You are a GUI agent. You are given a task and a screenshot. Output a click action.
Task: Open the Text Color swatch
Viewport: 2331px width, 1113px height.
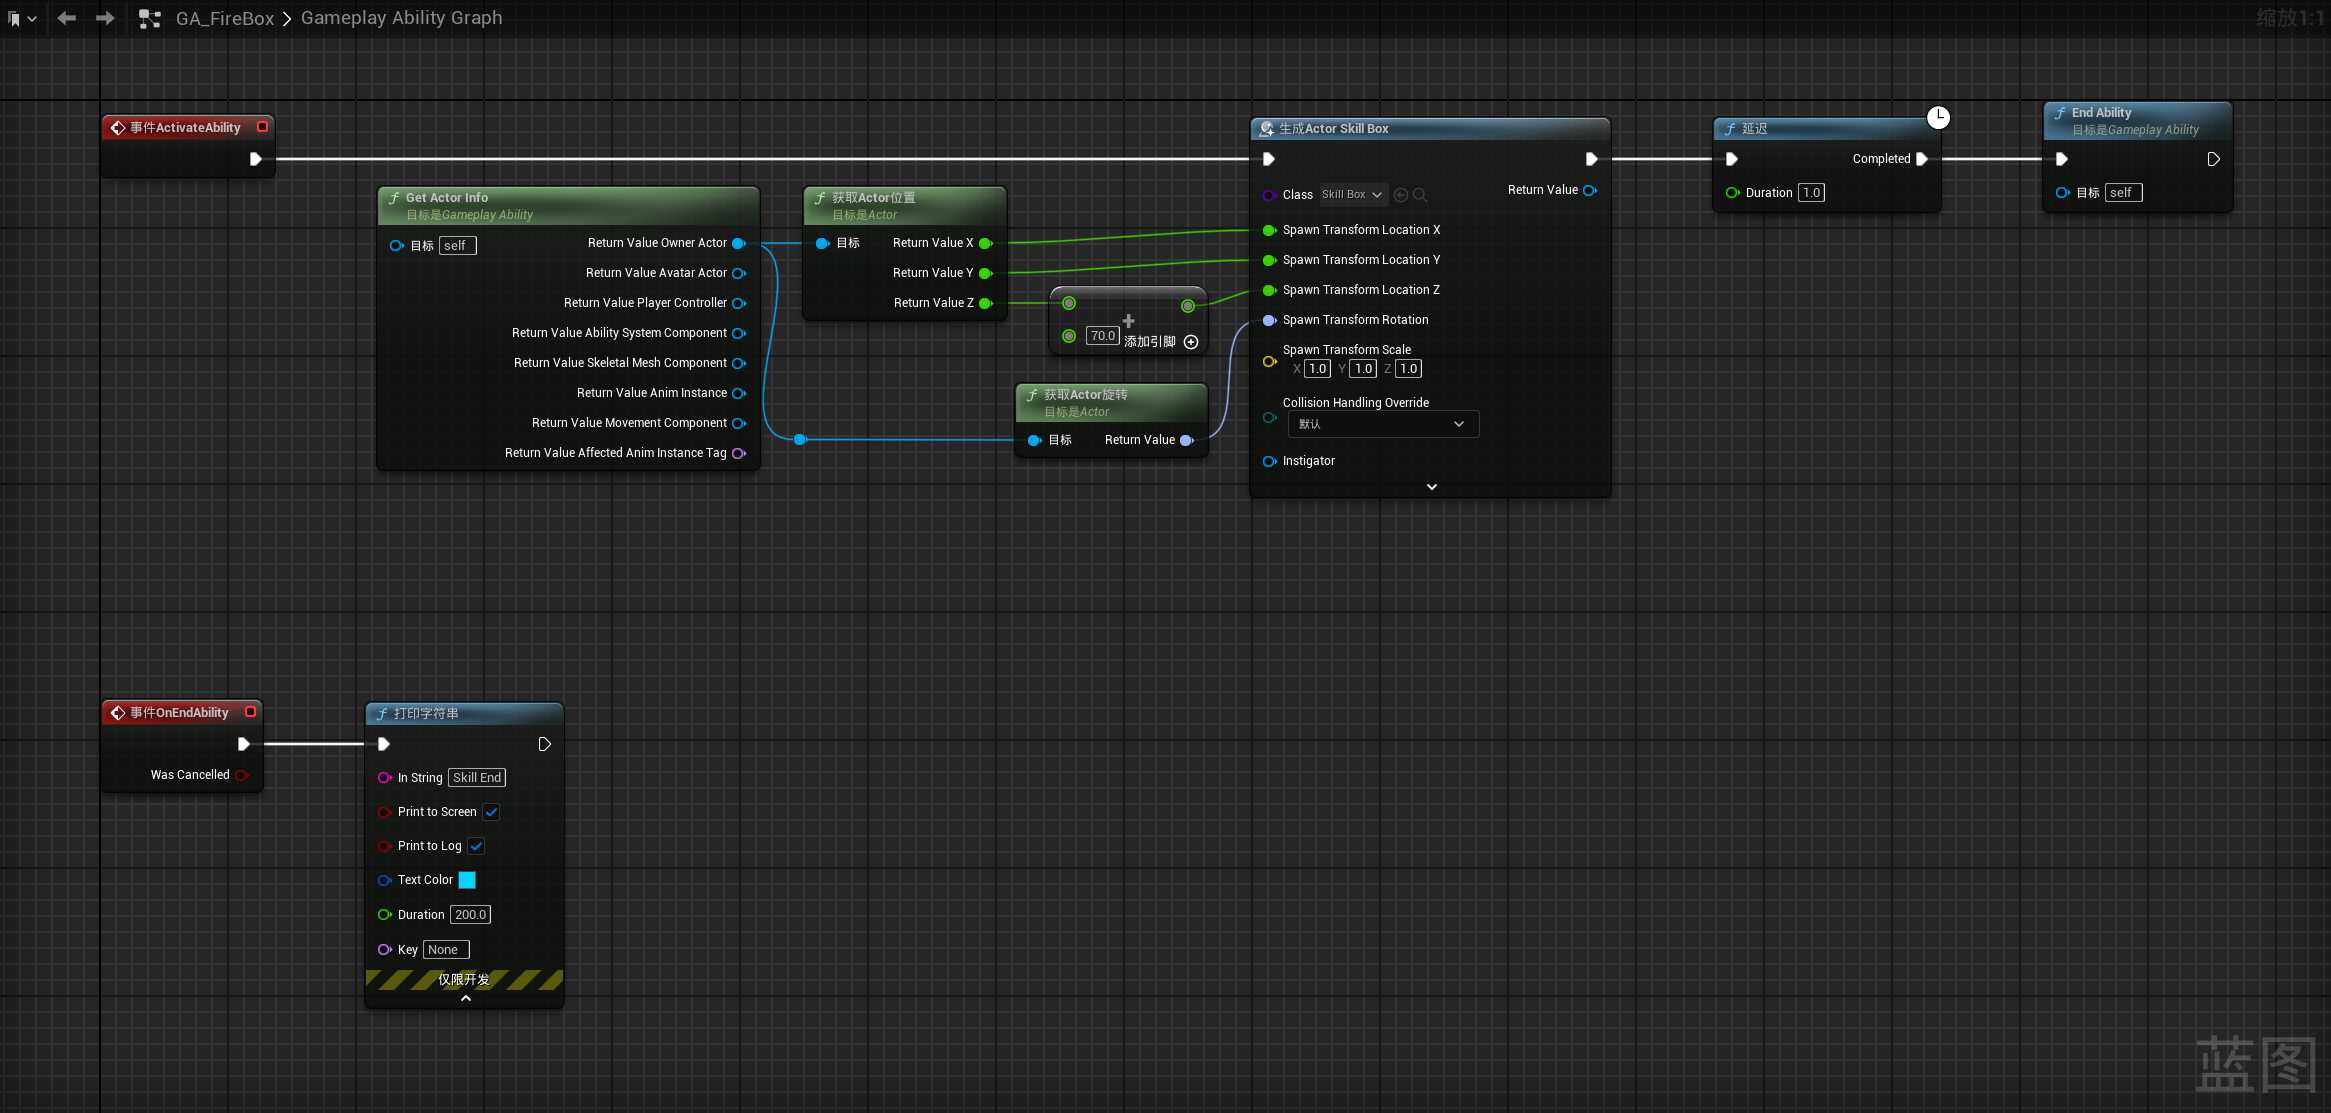(x=467, y=880)
